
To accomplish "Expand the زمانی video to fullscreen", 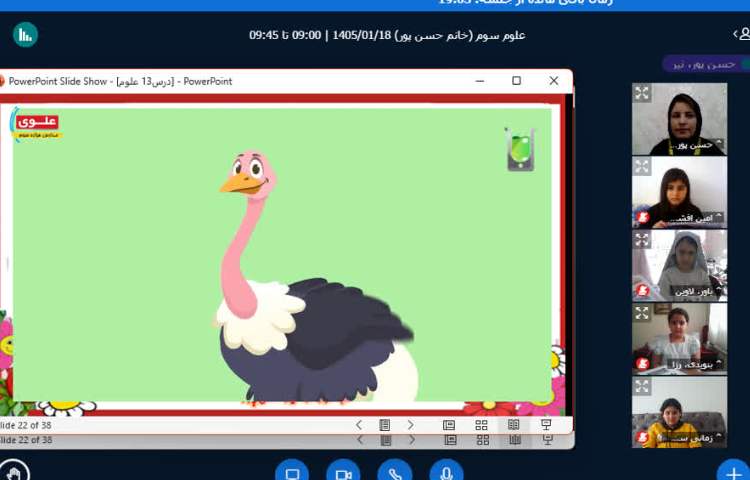I will click(642, 386).
